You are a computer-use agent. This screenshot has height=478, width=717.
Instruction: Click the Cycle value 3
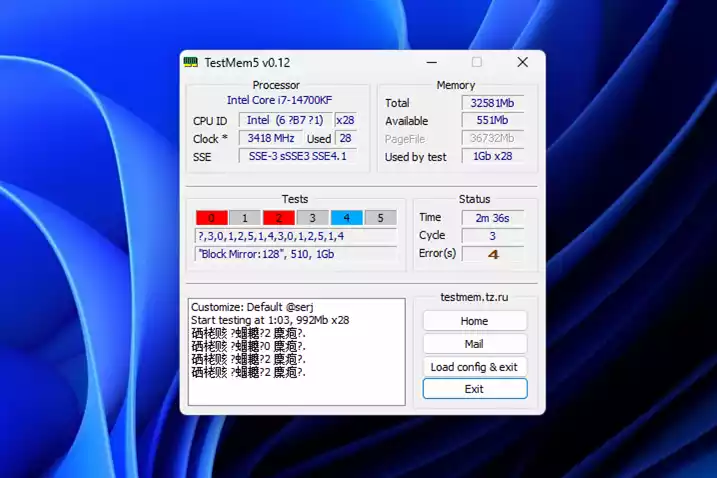point(492,236)
